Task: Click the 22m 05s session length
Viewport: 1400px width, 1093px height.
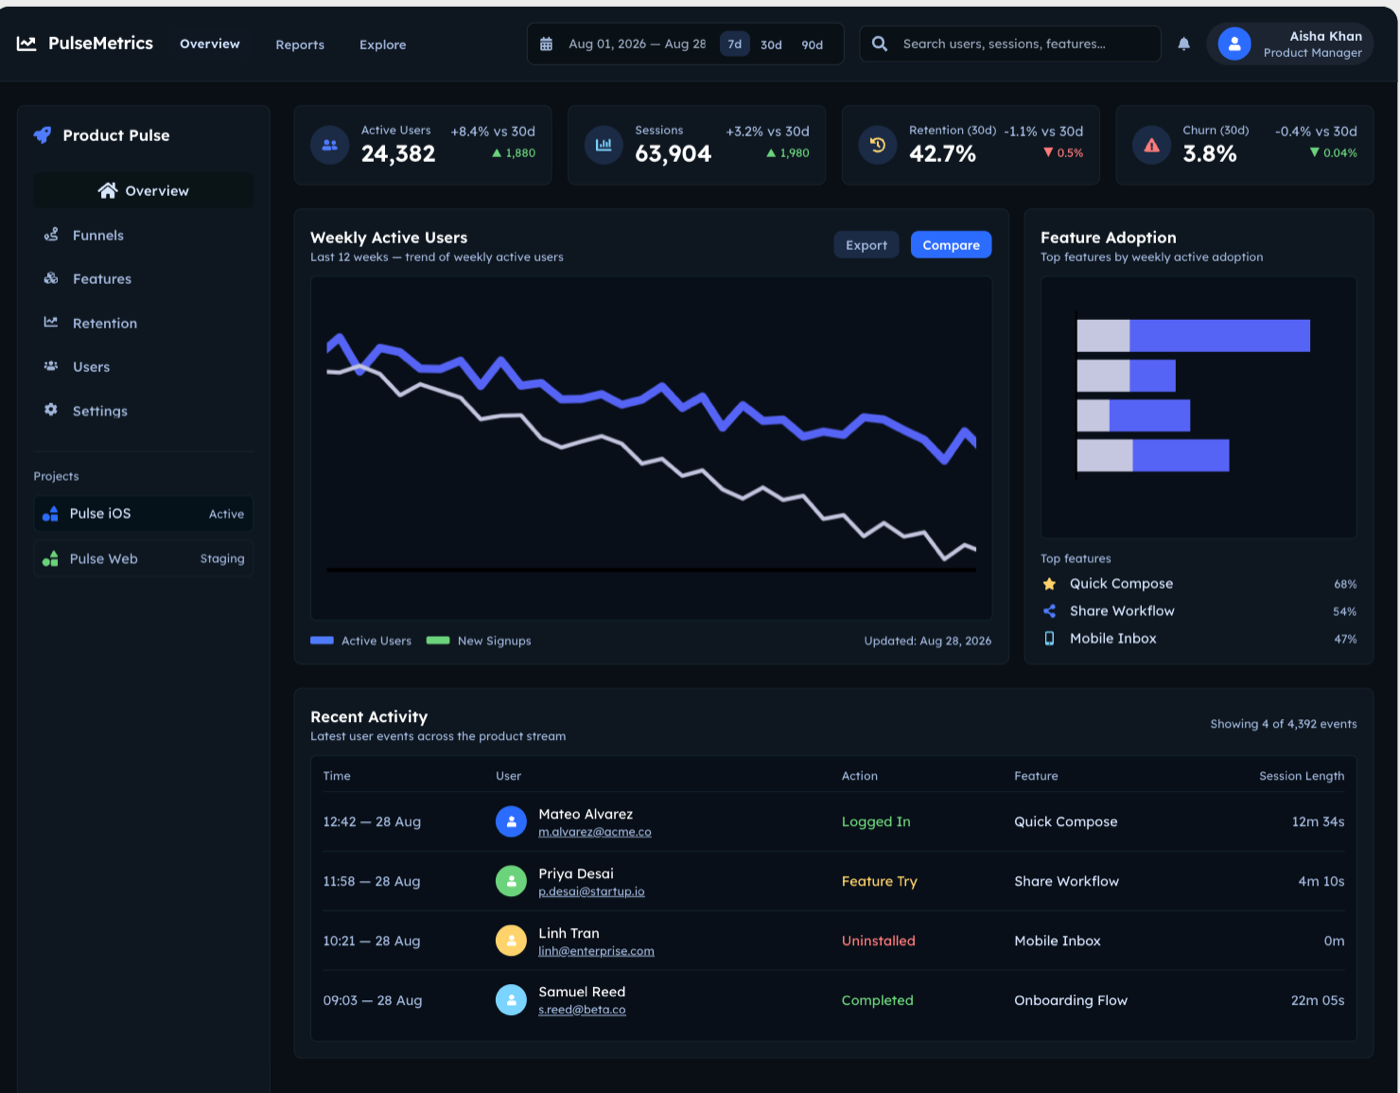Action: point(1317,1000)
